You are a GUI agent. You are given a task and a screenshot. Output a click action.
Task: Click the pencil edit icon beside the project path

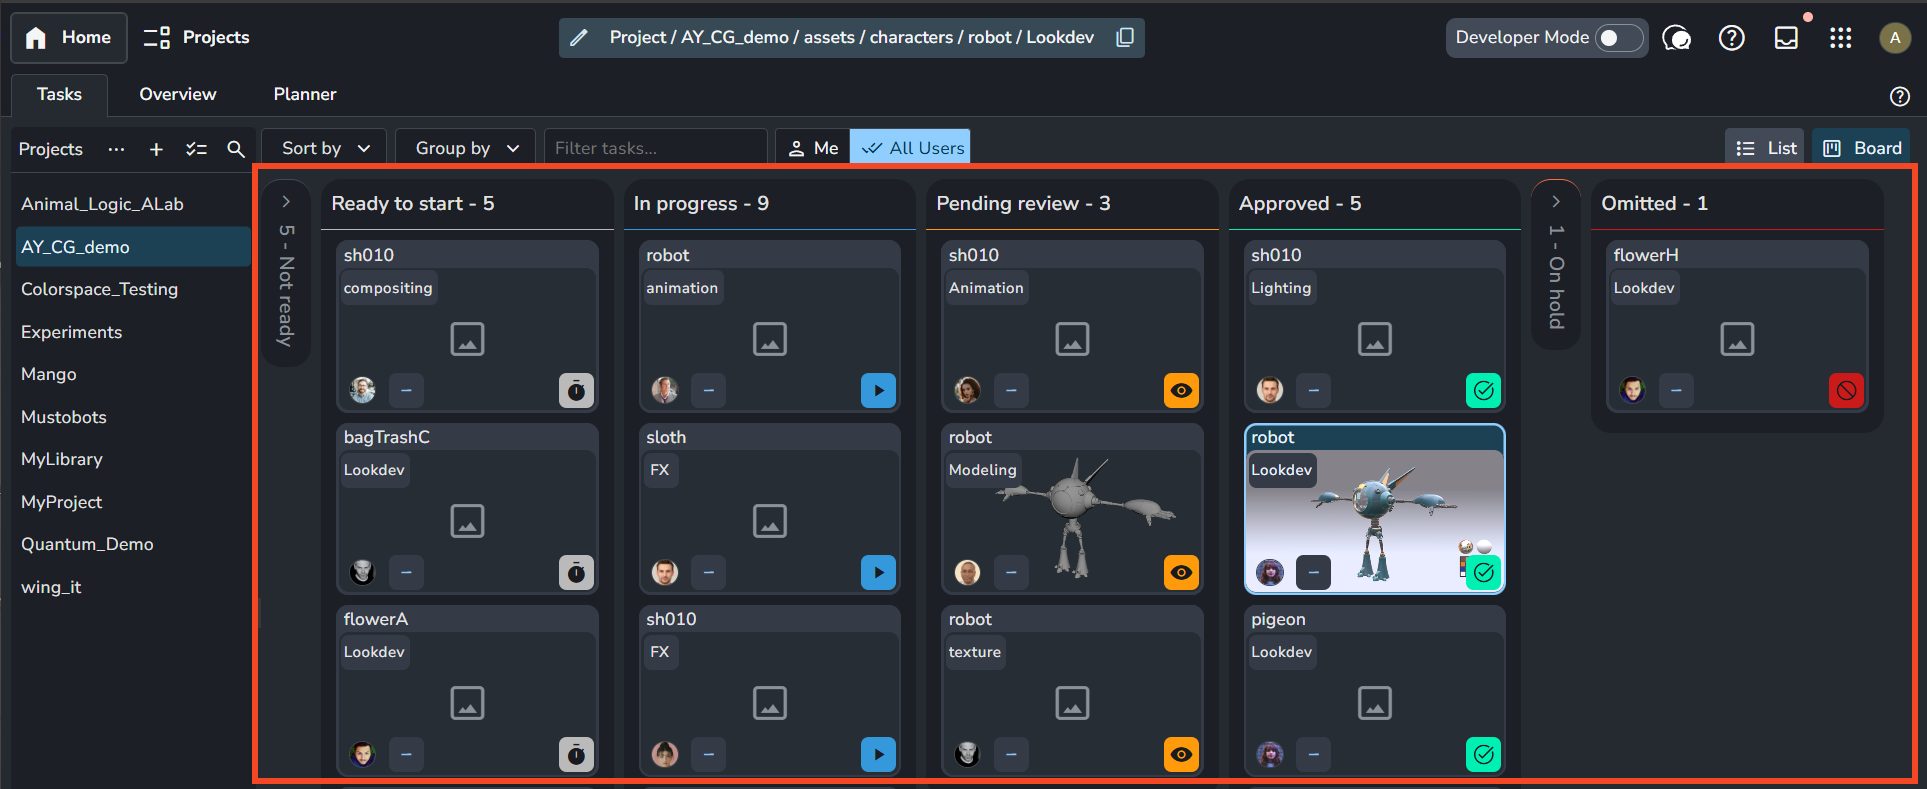[579, 38]
